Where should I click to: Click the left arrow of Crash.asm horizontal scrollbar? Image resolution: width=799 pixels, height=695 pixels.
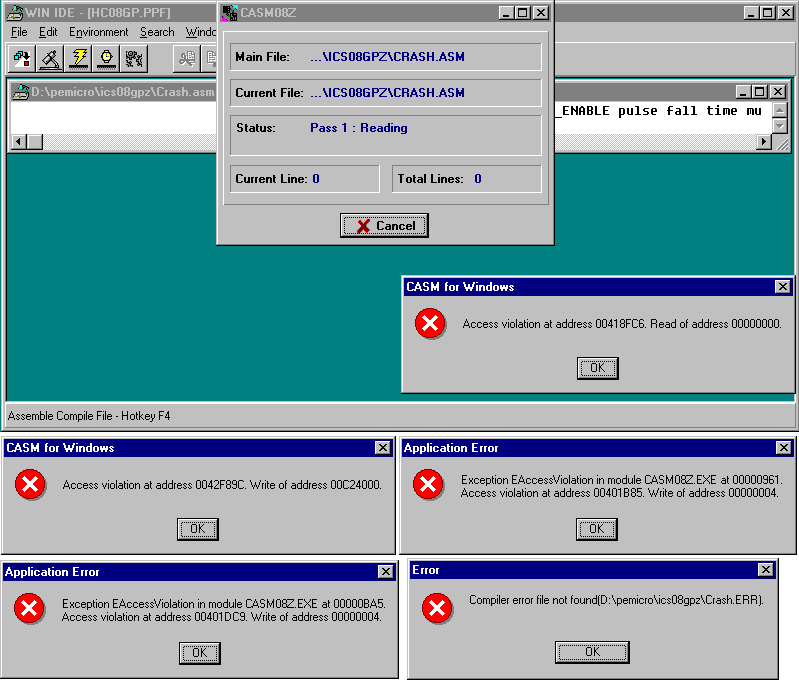click(19, 142)
